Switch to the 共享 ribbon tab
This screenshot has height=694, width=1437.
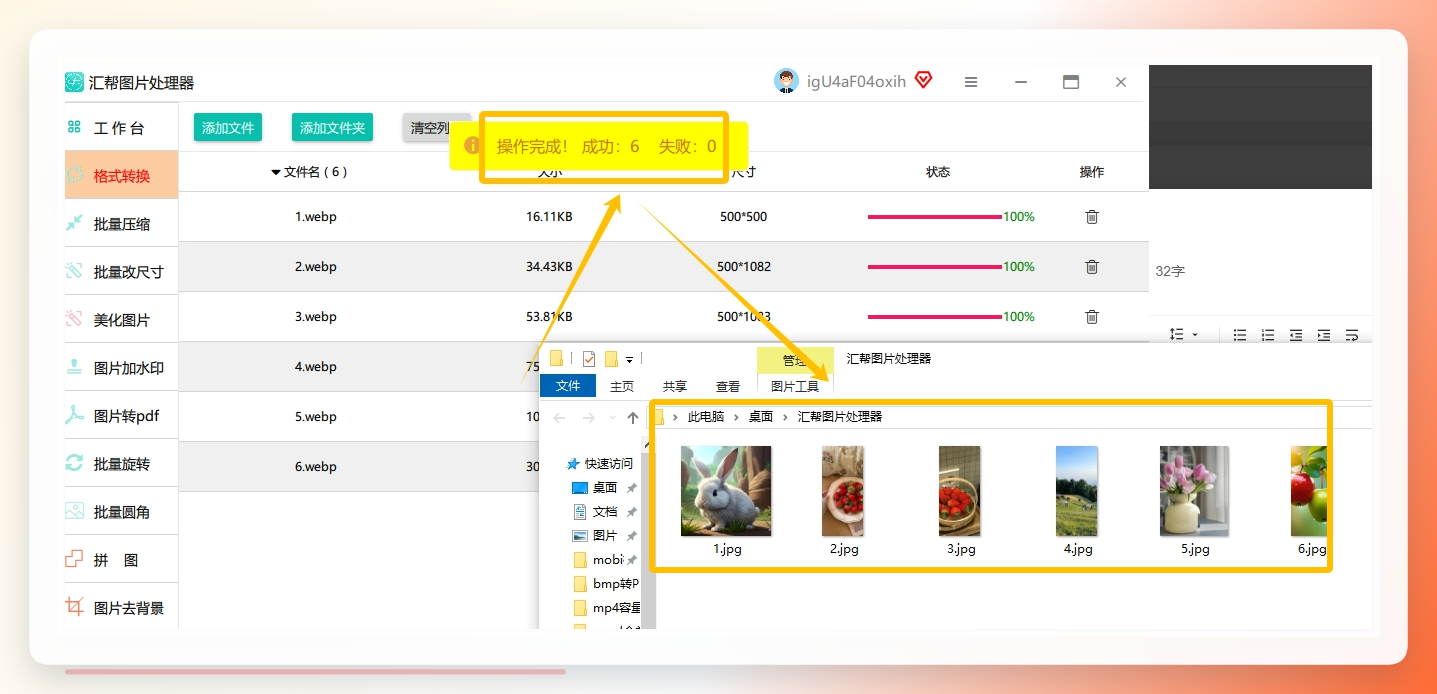pos(675,386)
